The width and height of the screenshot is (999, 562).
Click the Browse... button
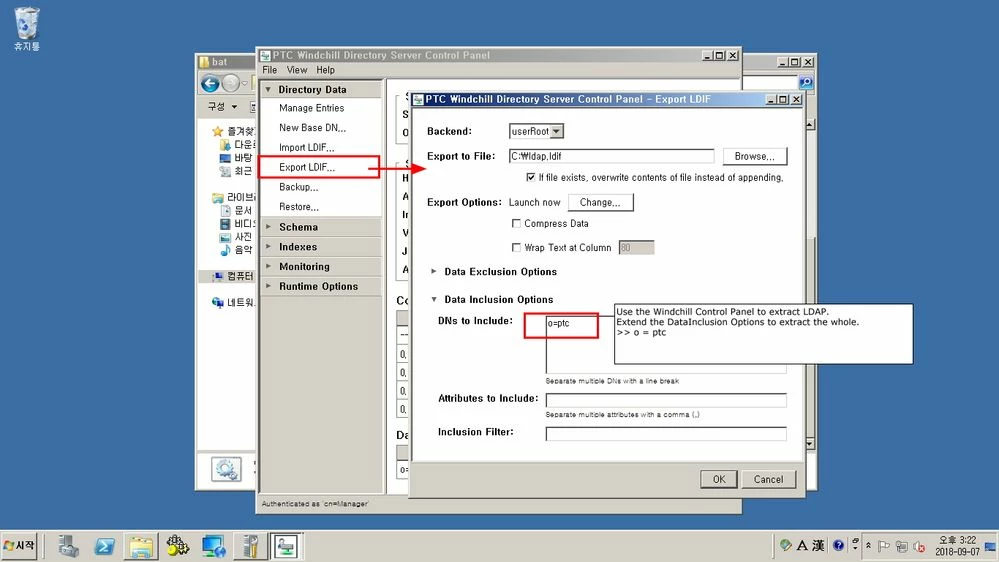[x=754, y=156]
